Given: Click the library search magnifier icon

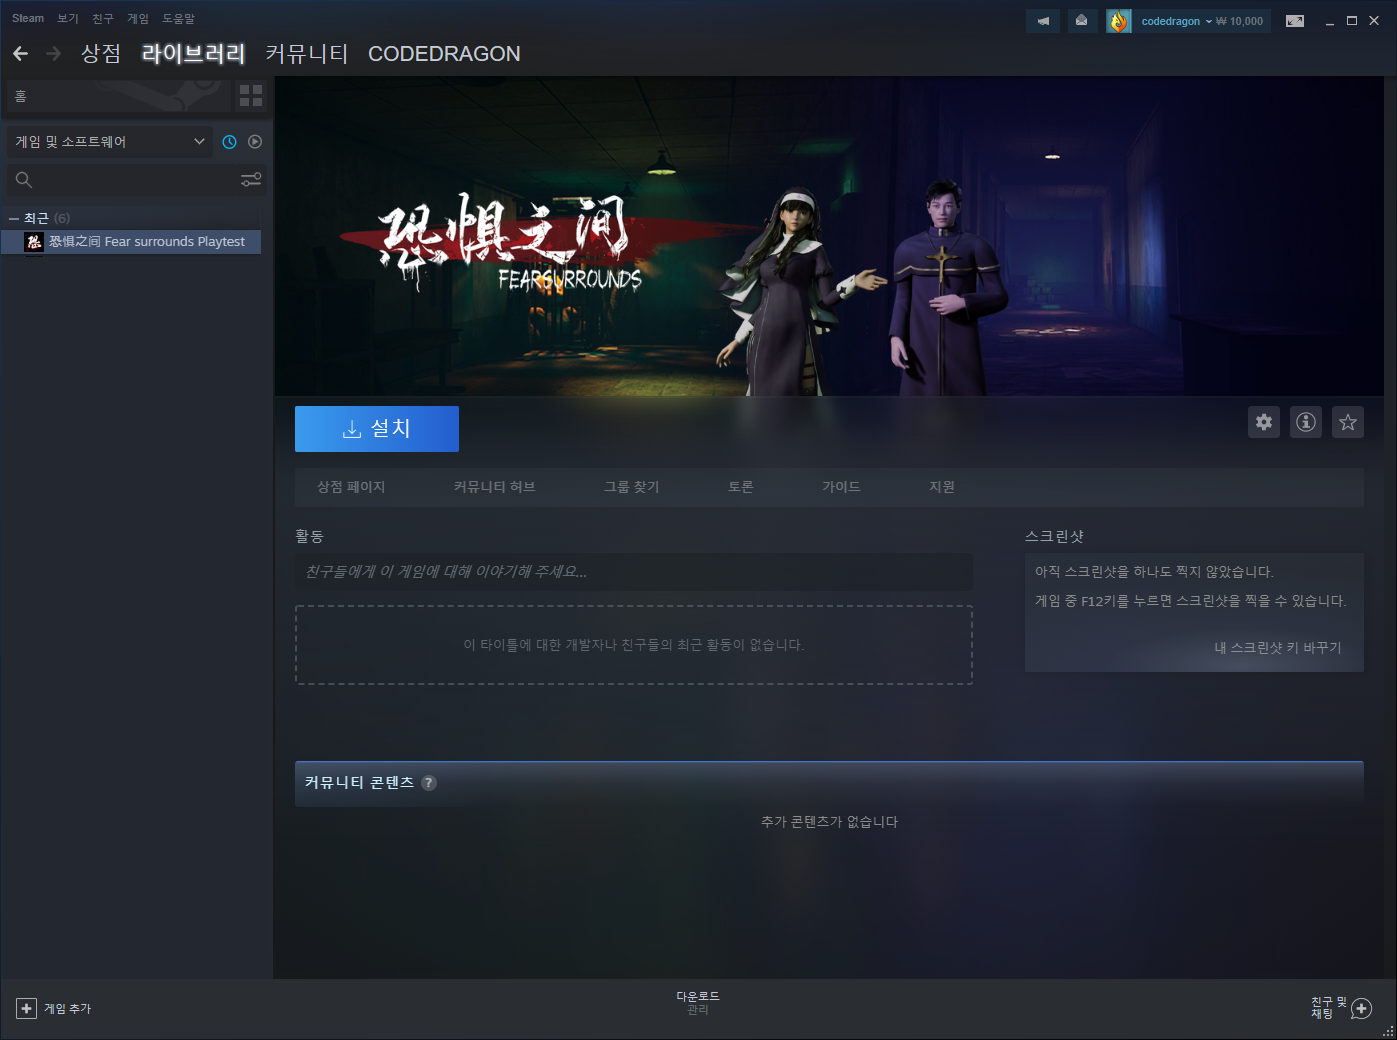Looking at the screenshot, I should (x=24, y=180).
